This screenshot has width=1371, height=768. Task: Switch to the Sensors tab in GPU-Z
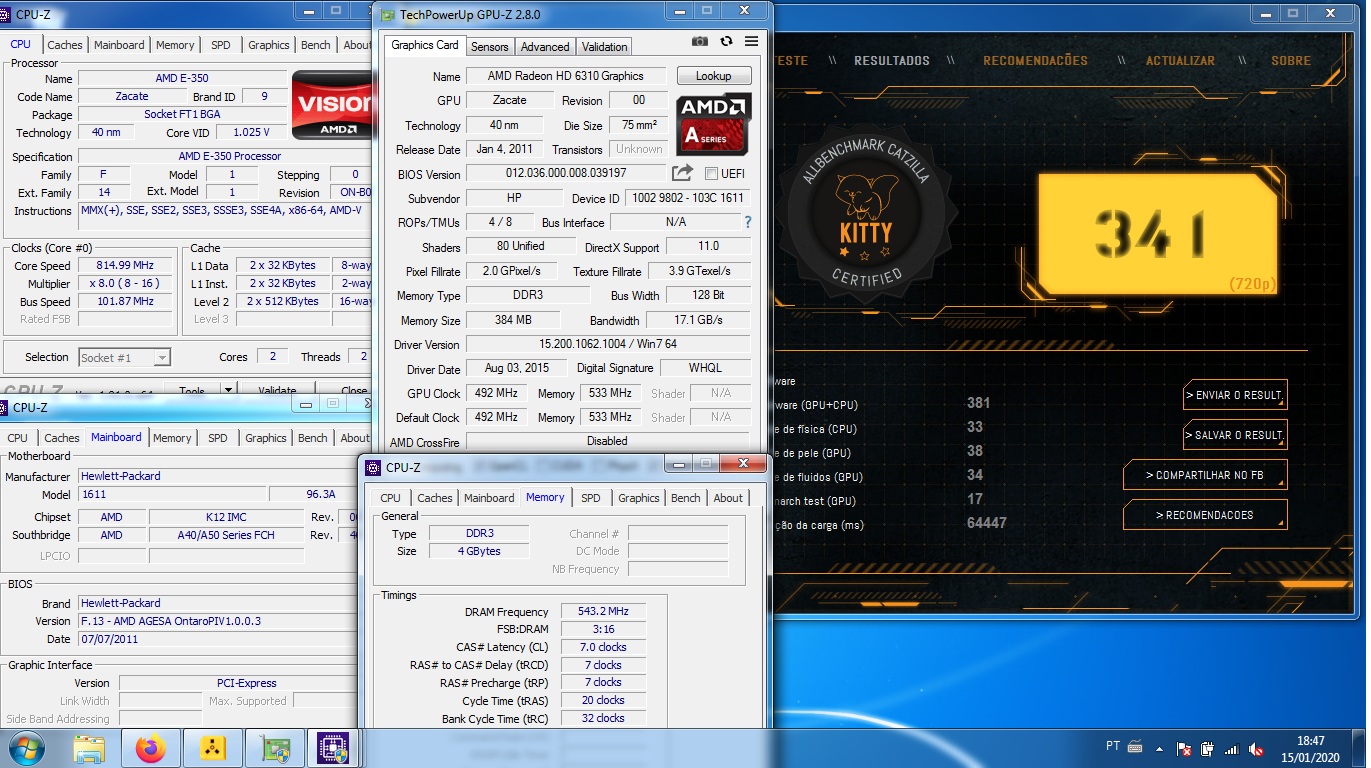click(x=490, y=46)
